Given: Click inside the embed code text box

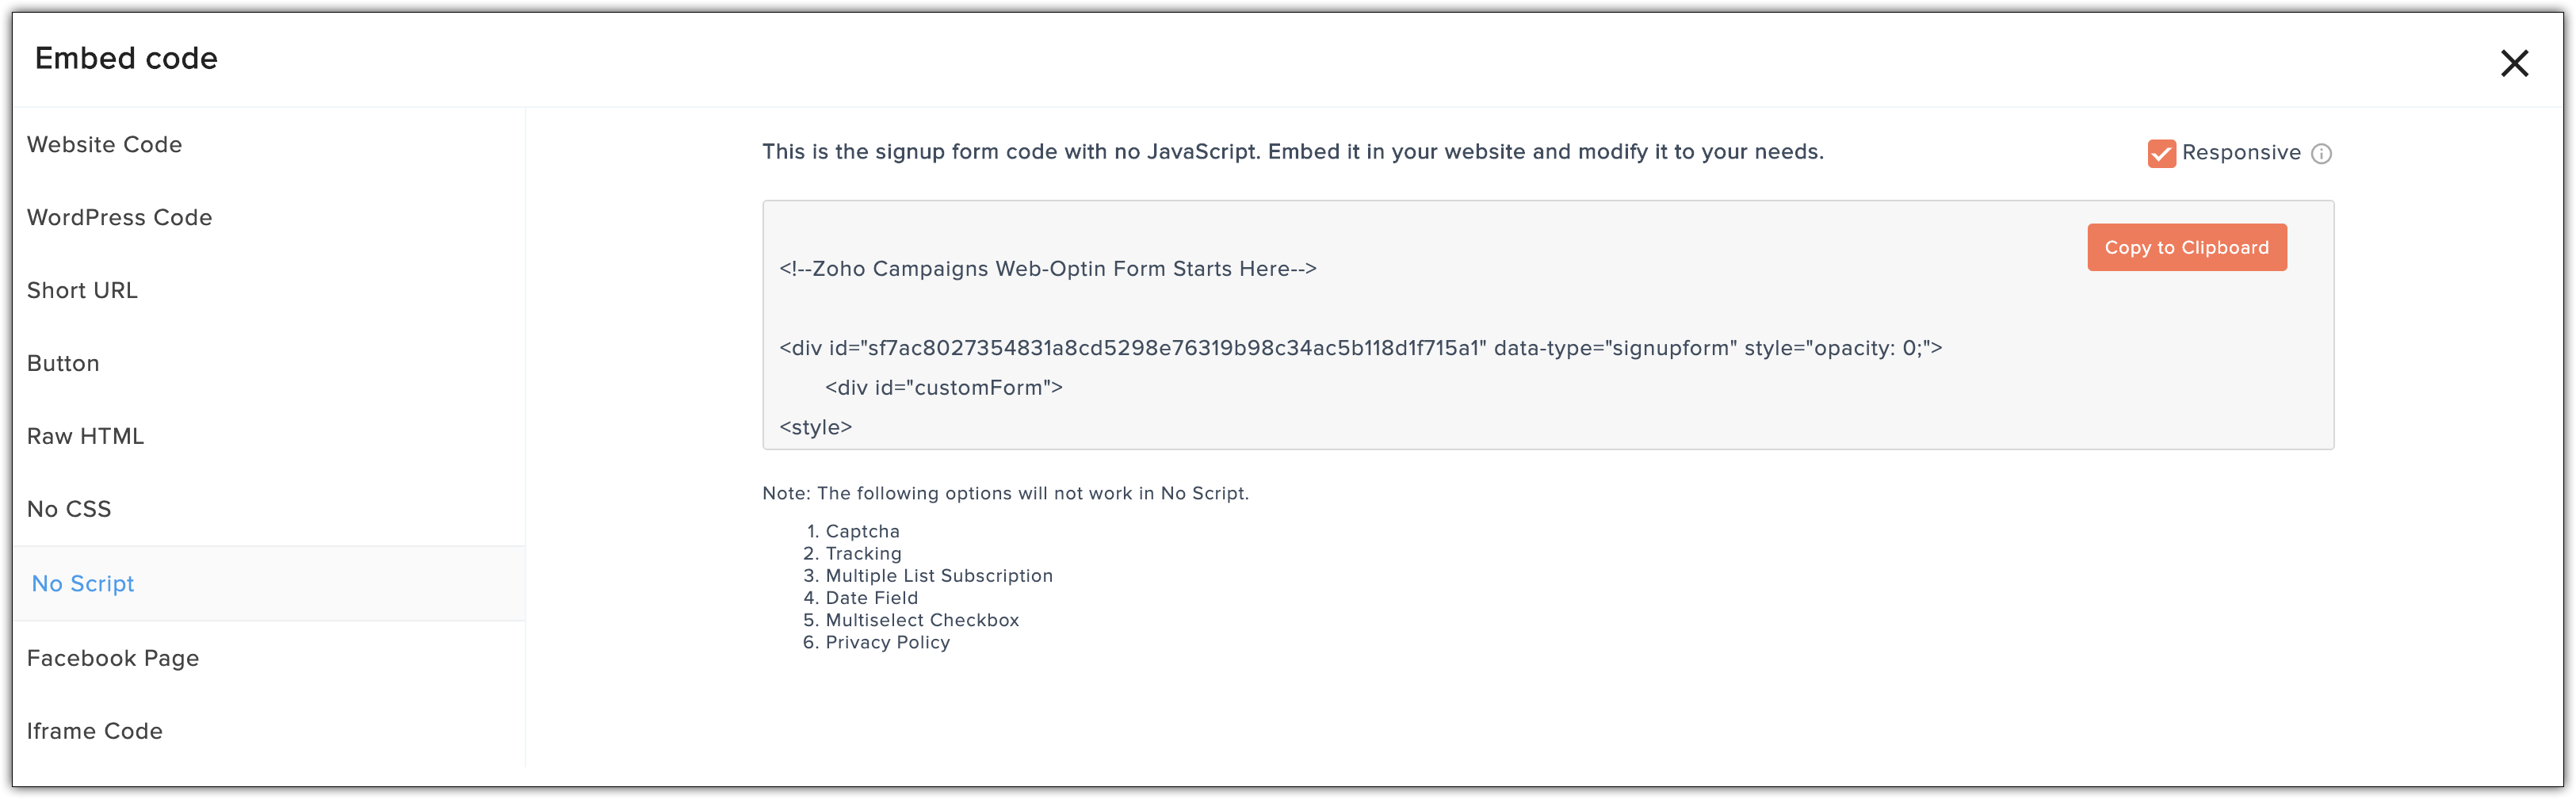Looking at the screenshot, I should [x=1547, y=325].
